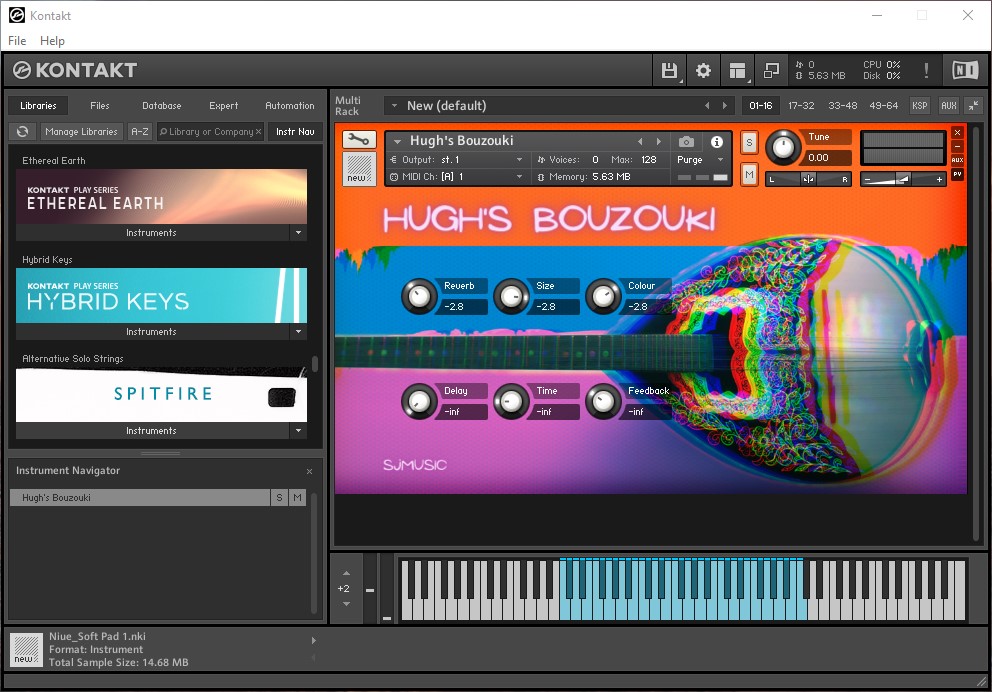
Task: Switch to the Automation tab
Action: point(290,106)
